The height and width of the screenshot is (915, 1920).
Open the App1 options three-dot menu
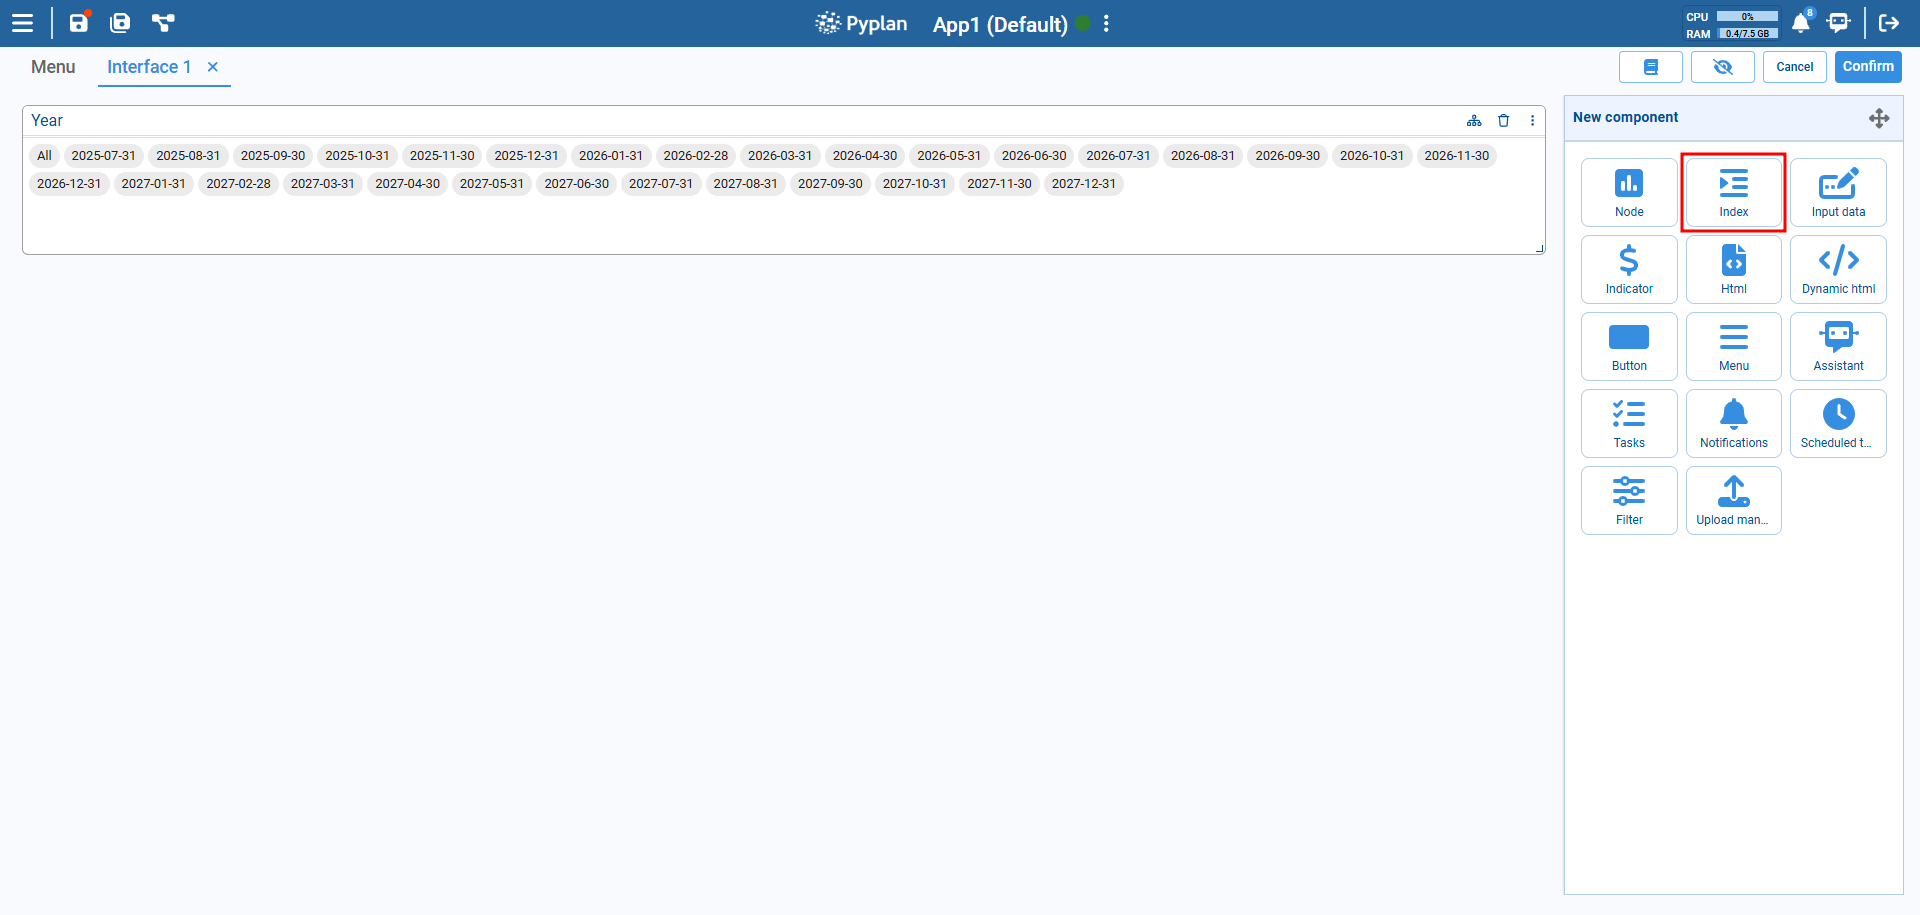tap(1105, 24)
